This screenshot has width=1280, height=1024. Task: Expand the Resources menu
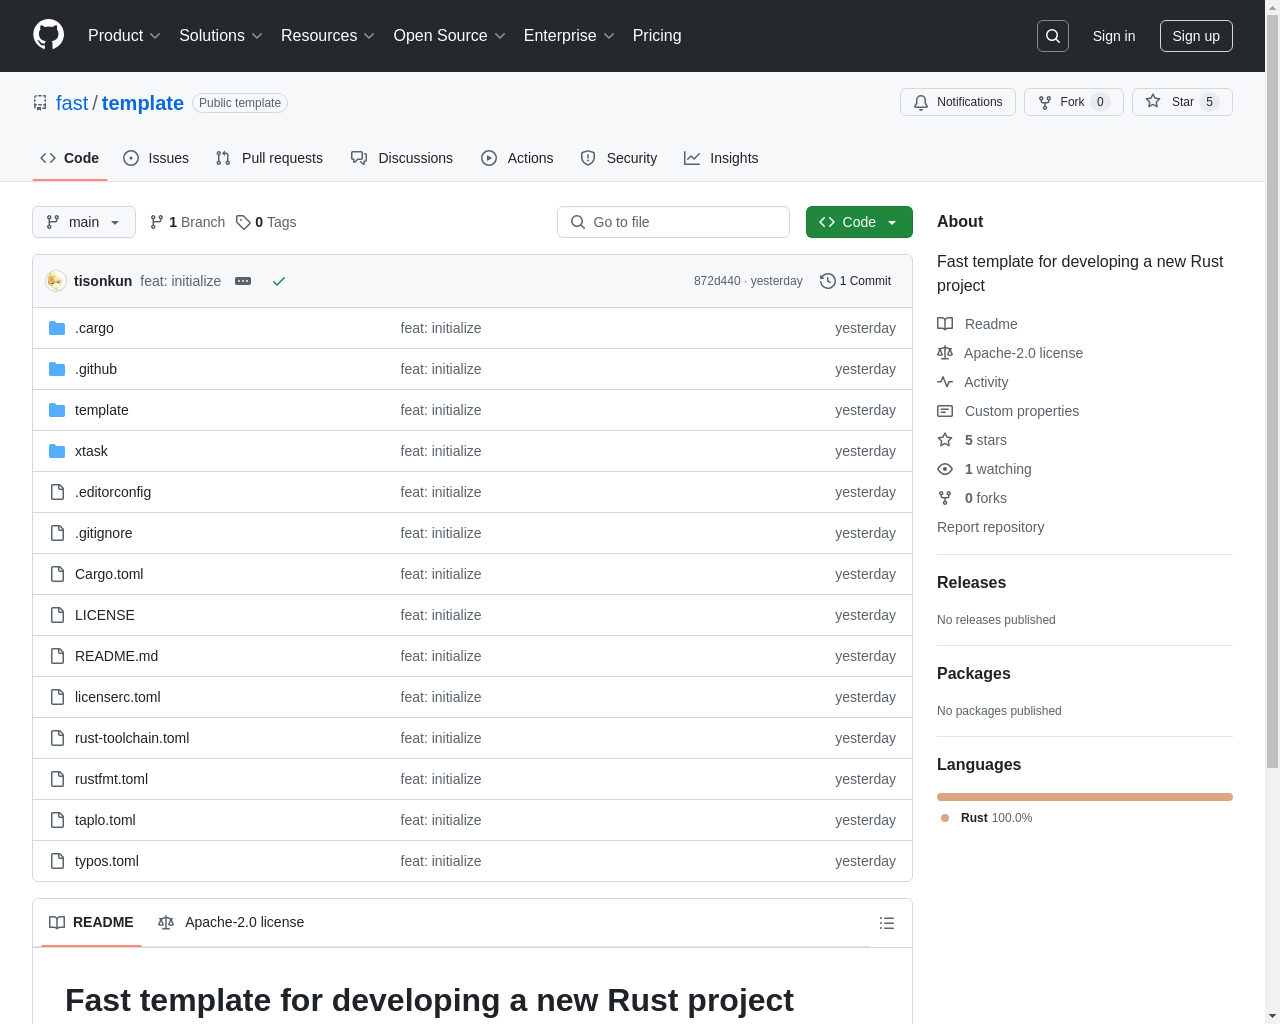(x=328, y=36)
